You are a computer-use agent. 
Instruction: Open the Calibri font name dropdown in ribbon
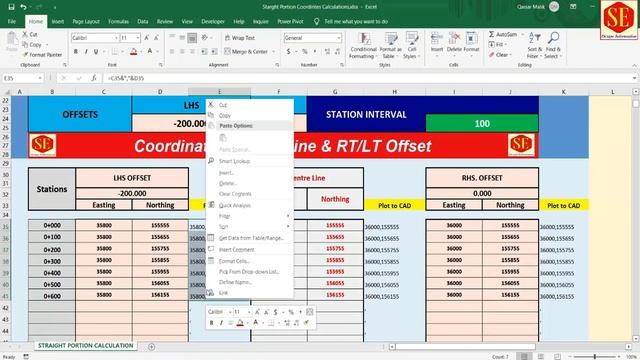(116, 38)
